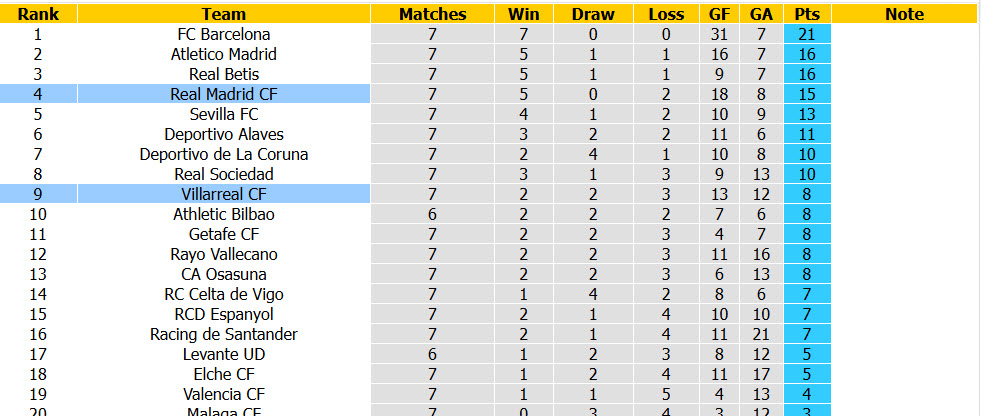Select the Matches column header
981x416 pixels.
432,14
